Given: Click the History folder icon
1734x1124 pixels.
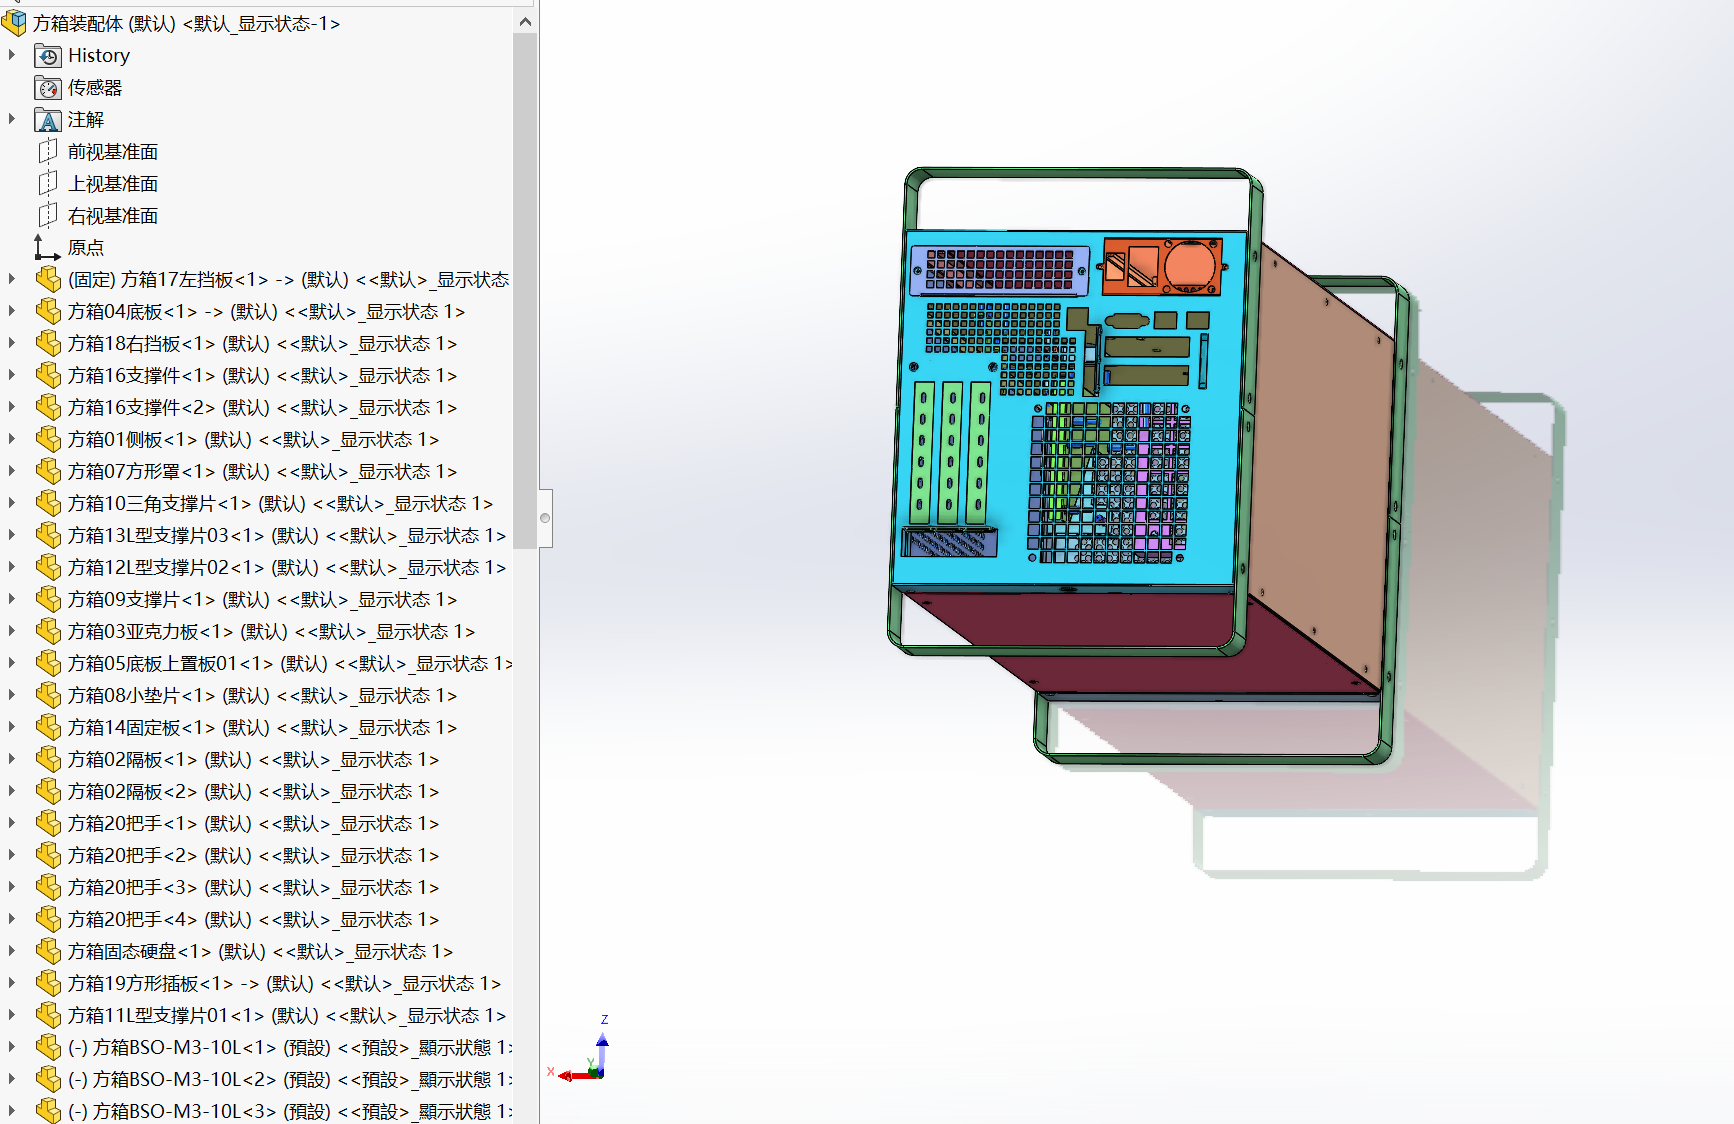Looking at the screenshot, I should click(48, 56).
